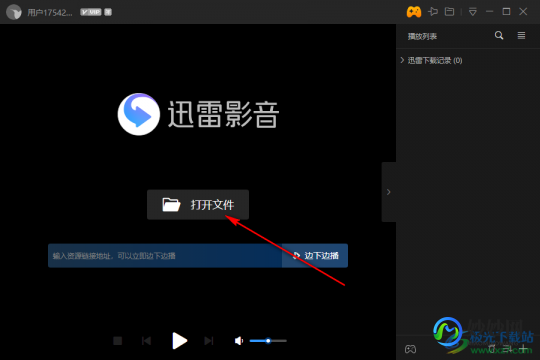Viewport: 540px width, 360px height.
Task: Open the playlist hamburger menu icon
Action: pos(521,35)
